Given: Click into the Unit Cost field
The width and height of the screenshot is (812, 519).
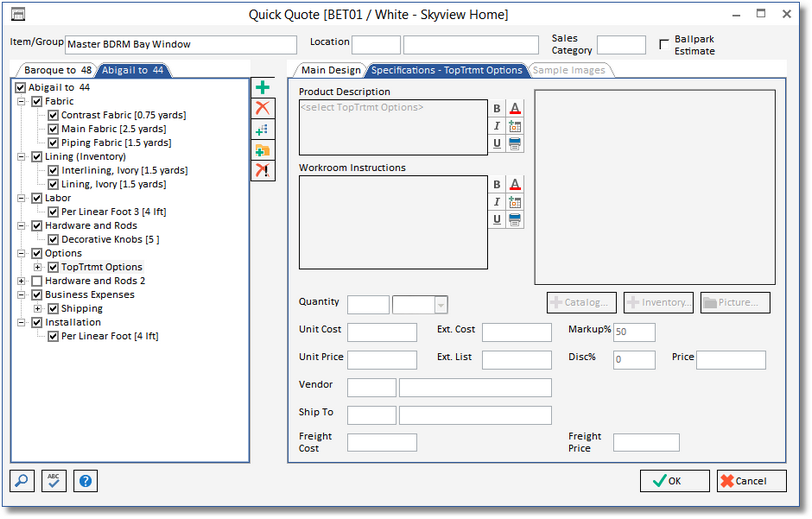Looking at the screenshot, I should click(382, 333).
